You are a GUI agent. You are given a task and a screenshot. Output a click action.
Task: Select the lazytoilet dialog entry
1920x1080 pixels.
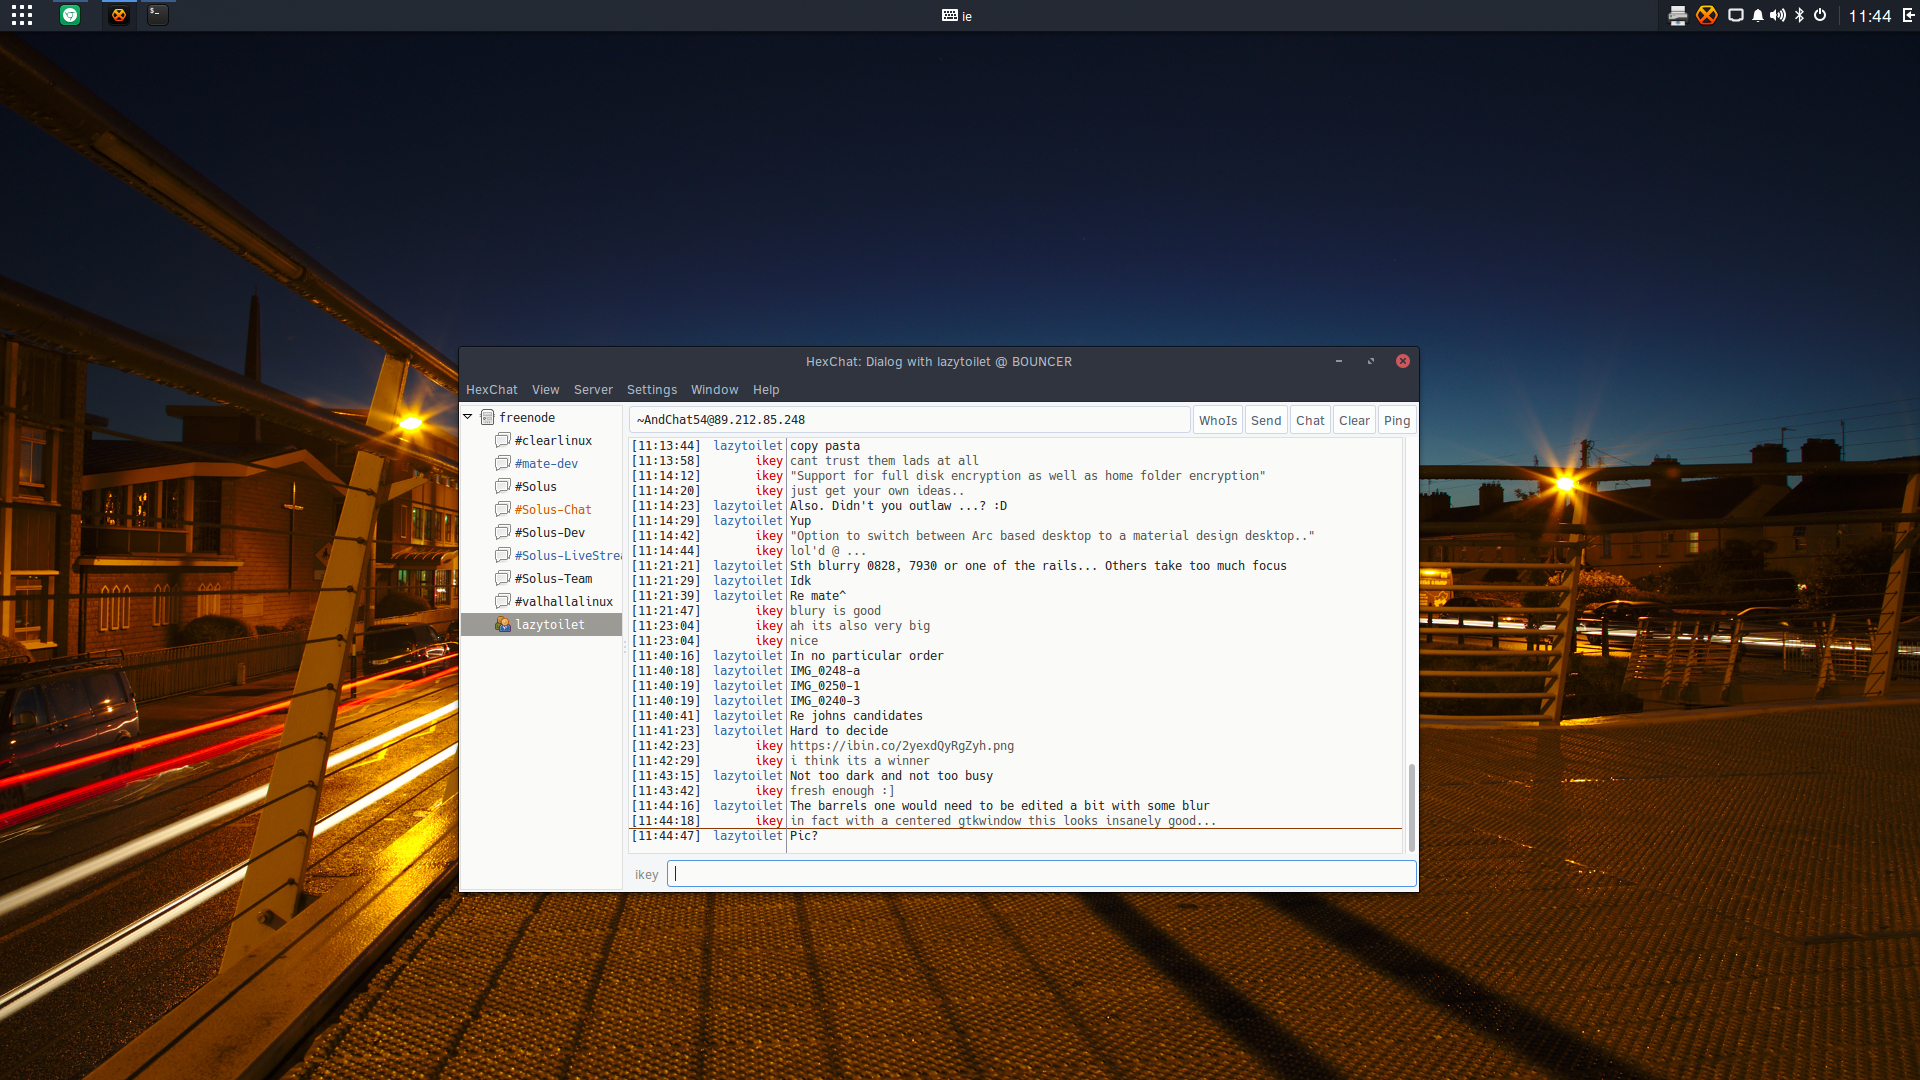pos(541,625)
